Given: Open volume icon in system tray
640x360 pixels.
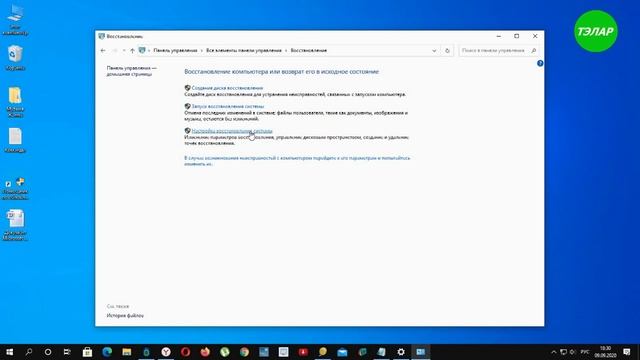Looking at the screenshot, I should (573, 352).
